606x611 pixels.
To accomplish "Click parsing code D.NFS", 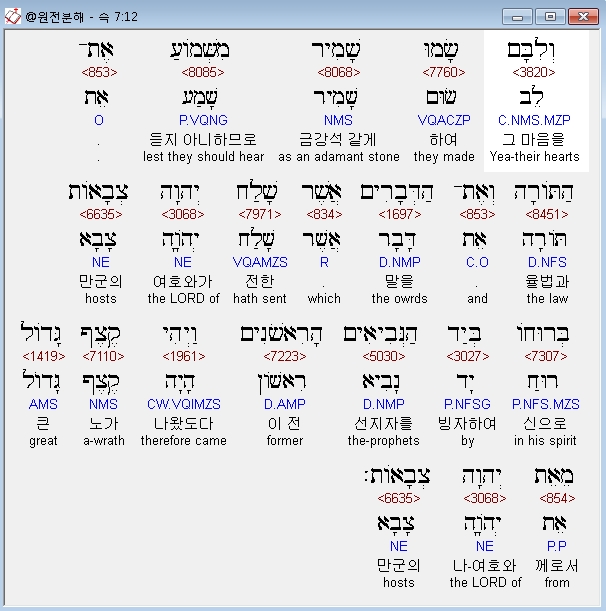I will click(x=547, y=262).
